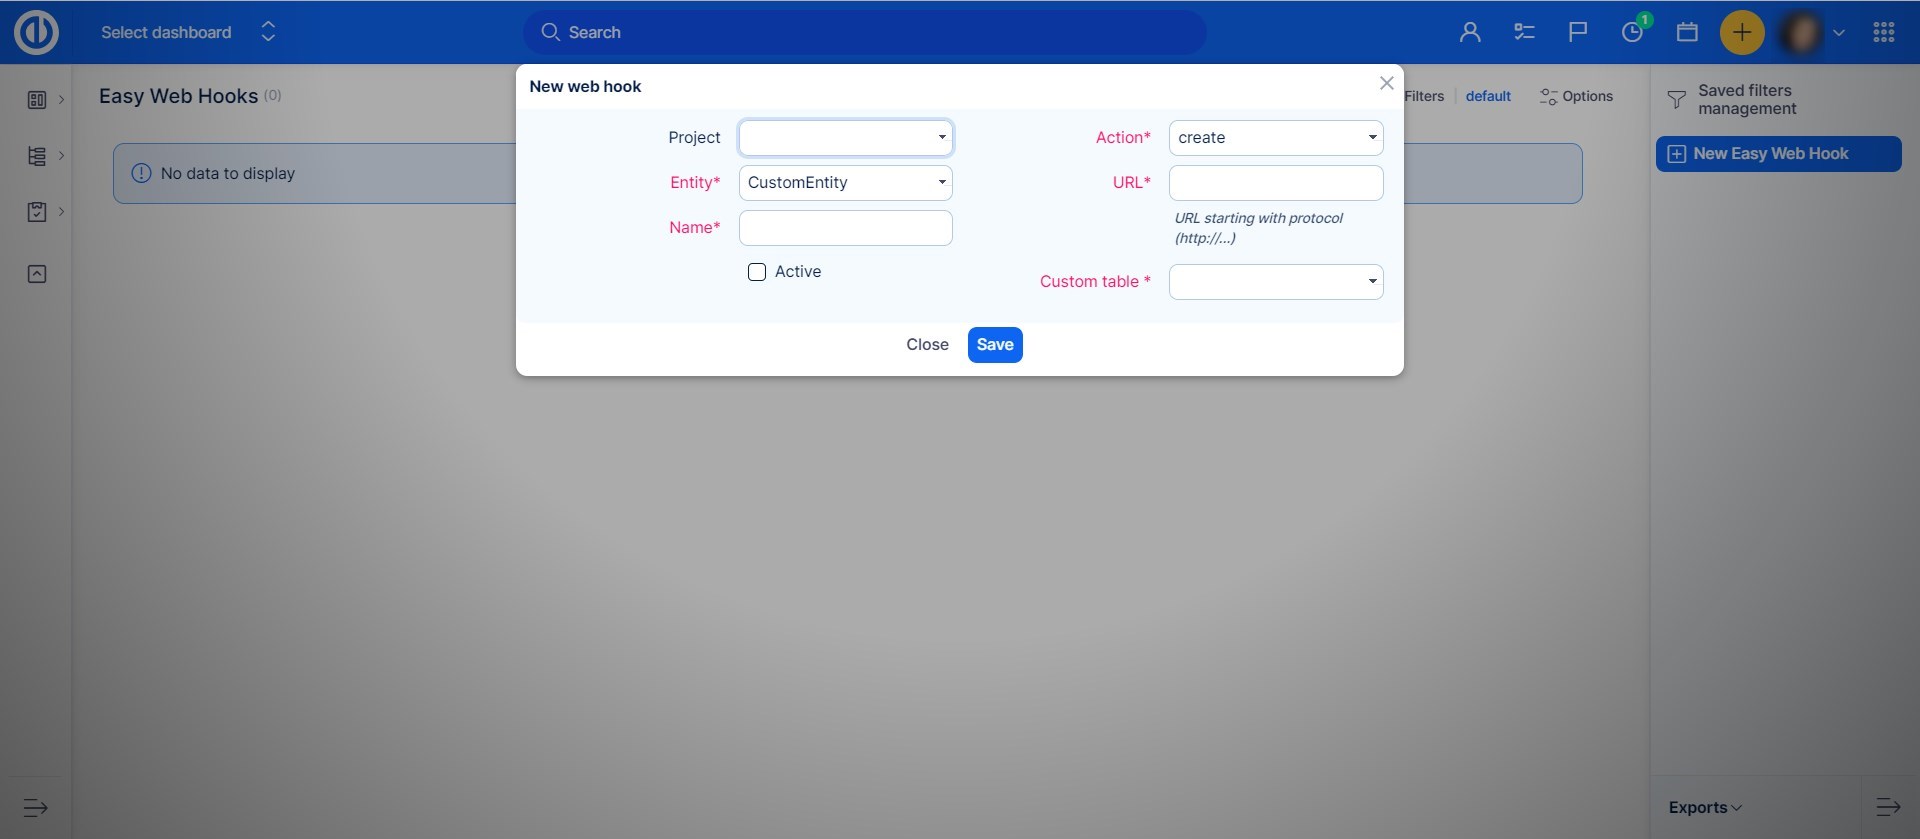Image resolution: width=1920 pixels, height=839 pixels.
Task: Open the Action dropdown set to create
Action: point(1275,138)
